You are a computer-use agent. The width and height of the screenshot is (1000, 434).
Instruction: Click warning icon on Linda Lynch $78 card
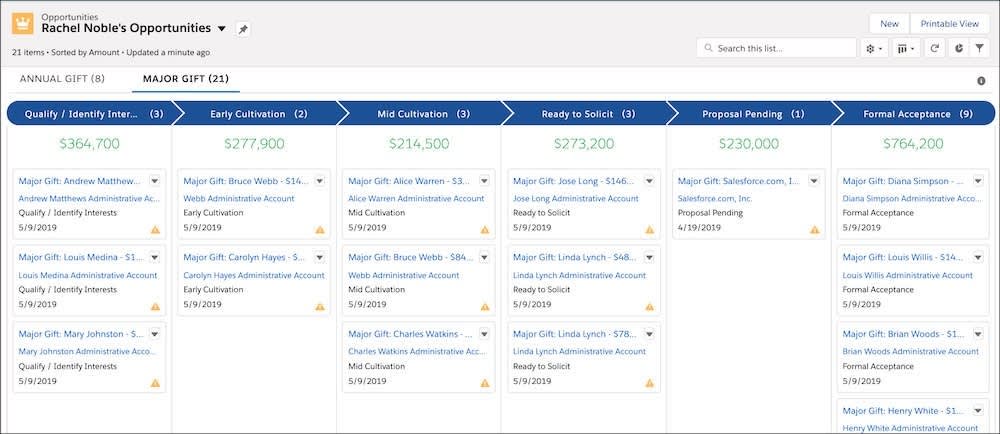tap(649, 383)
